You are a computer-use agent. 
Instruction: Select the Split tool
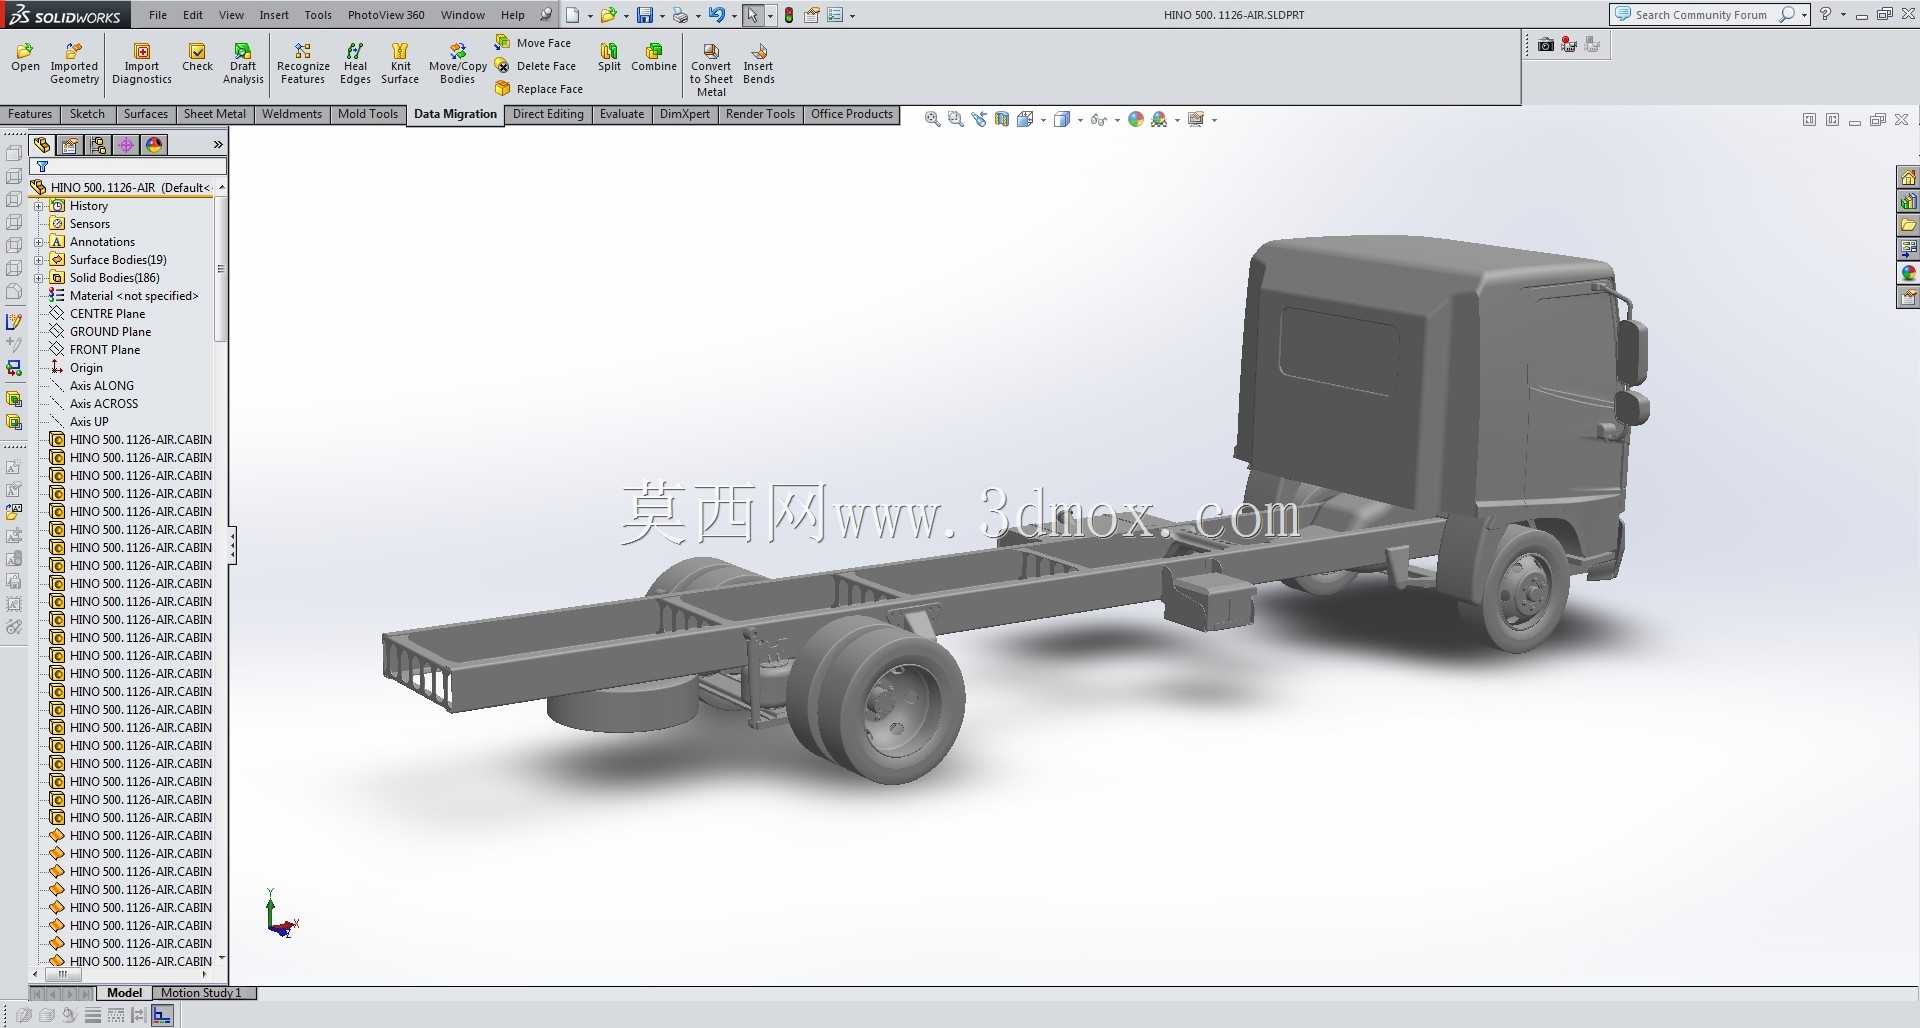click(x=609, y=57)
